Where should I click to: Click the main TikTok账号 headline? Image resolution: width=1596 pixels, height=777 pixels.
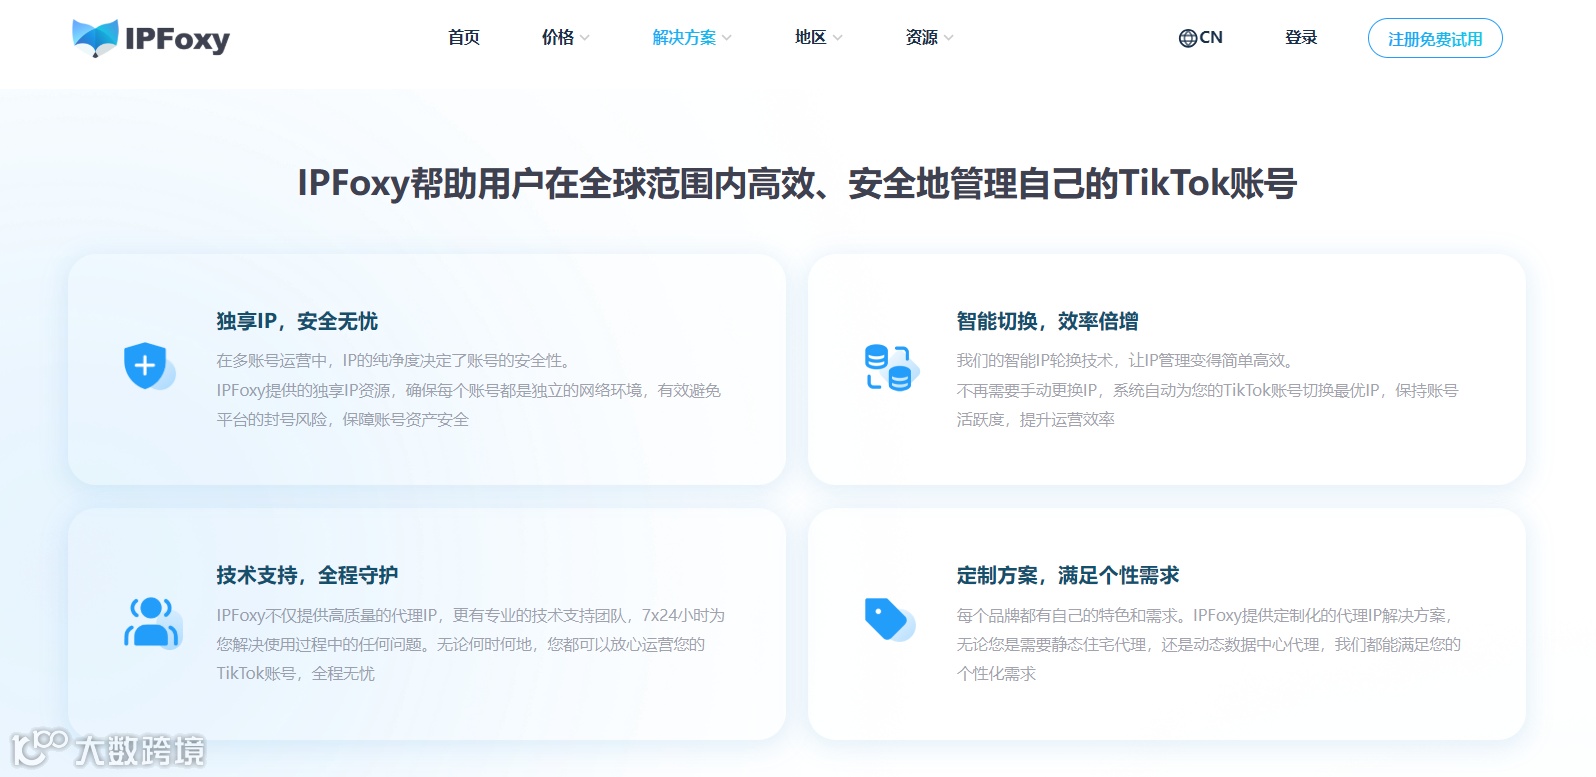(x=797, y=183)
